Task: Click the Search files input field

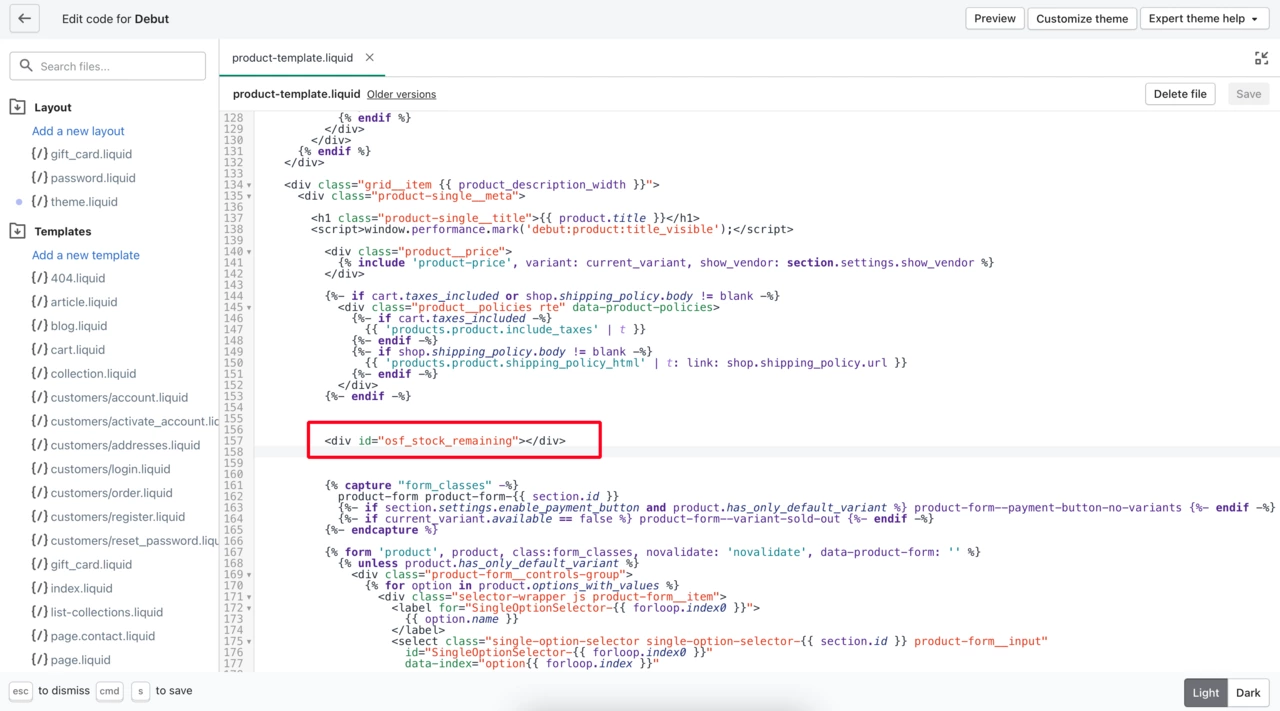Action: point(108,66)
